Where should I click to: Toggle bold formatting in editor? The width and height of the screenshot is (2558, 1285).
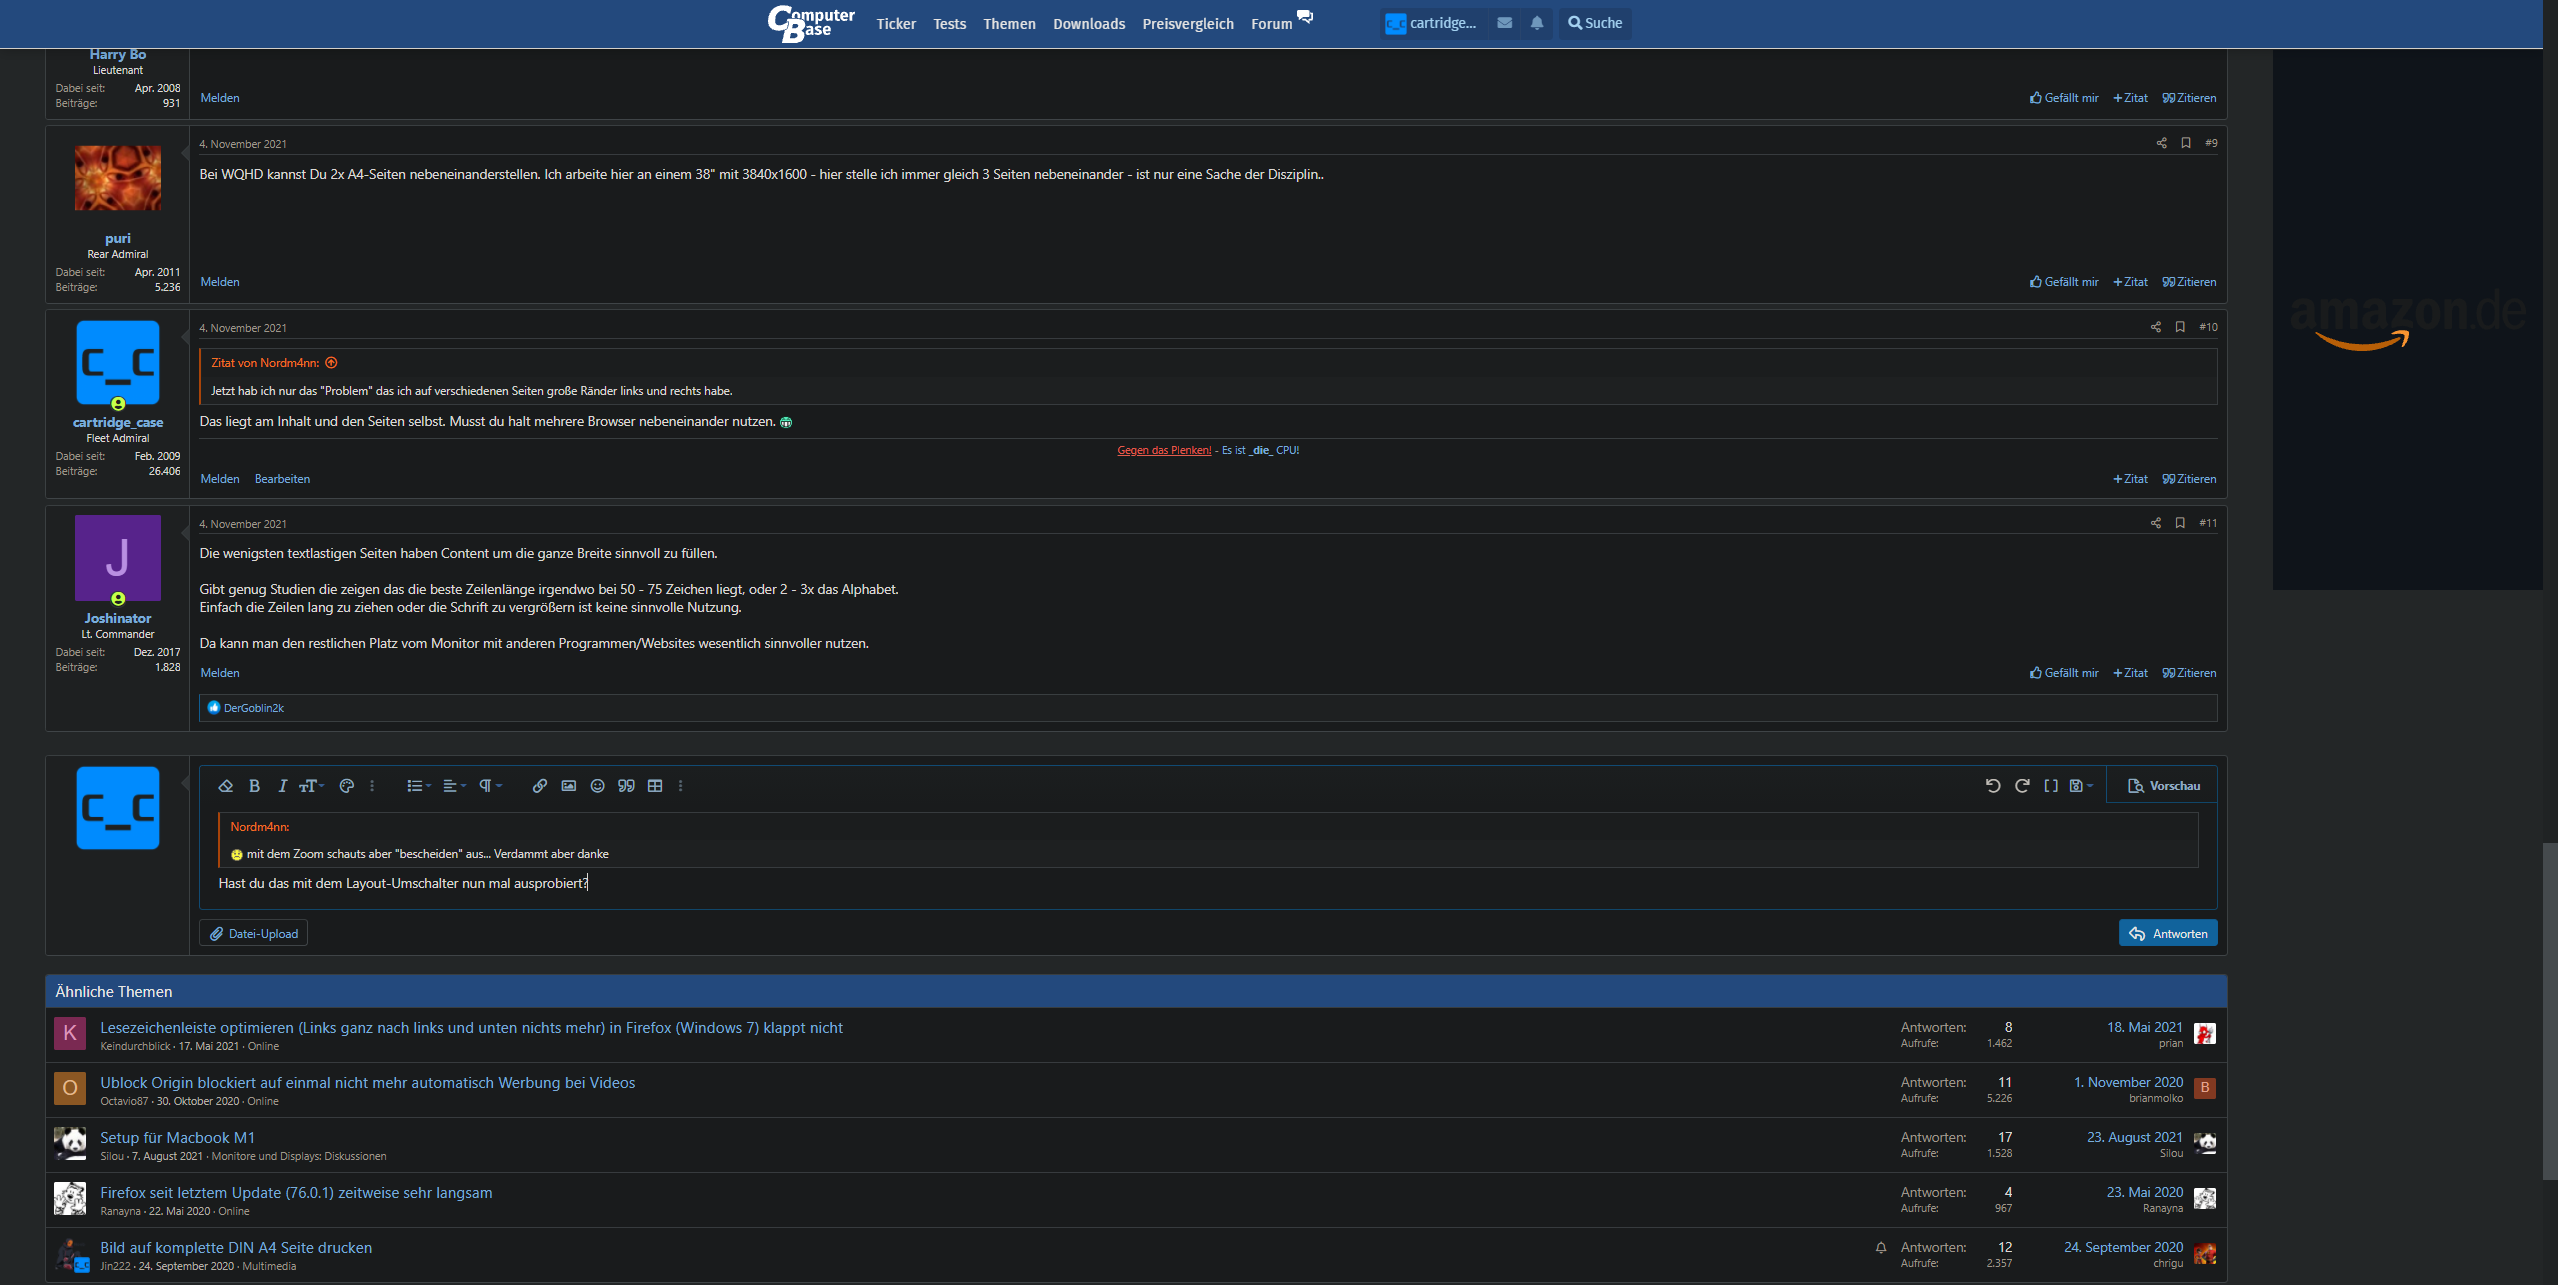tap(254, 786)
